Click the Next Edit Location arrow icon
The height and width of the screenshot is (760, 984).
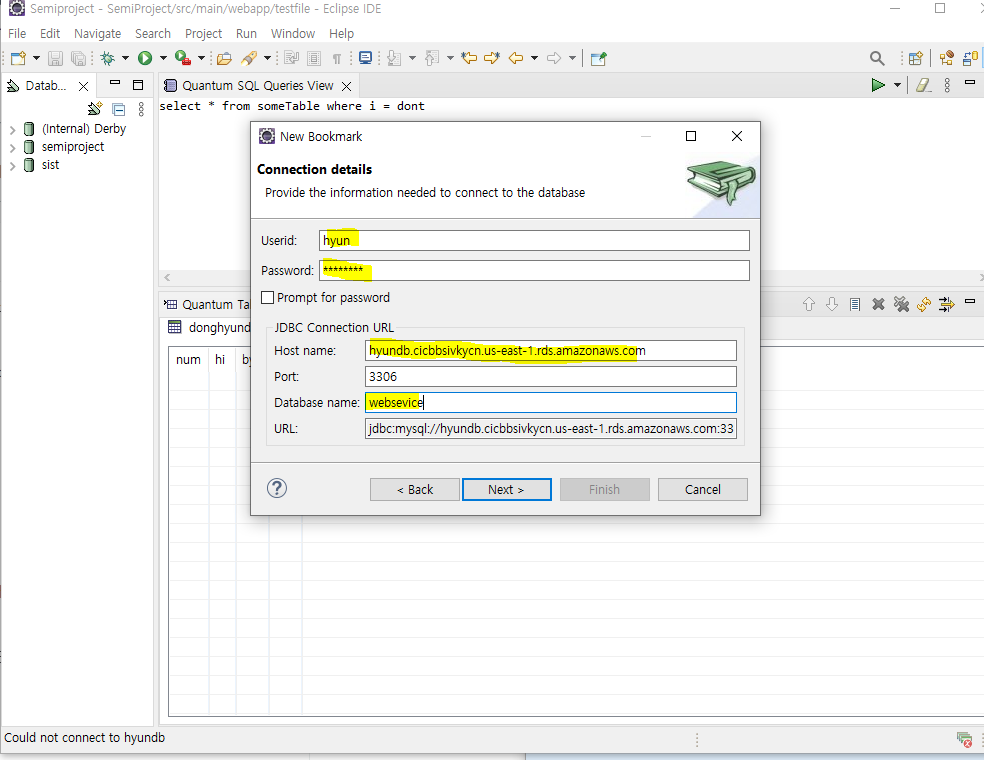(492, 58)
